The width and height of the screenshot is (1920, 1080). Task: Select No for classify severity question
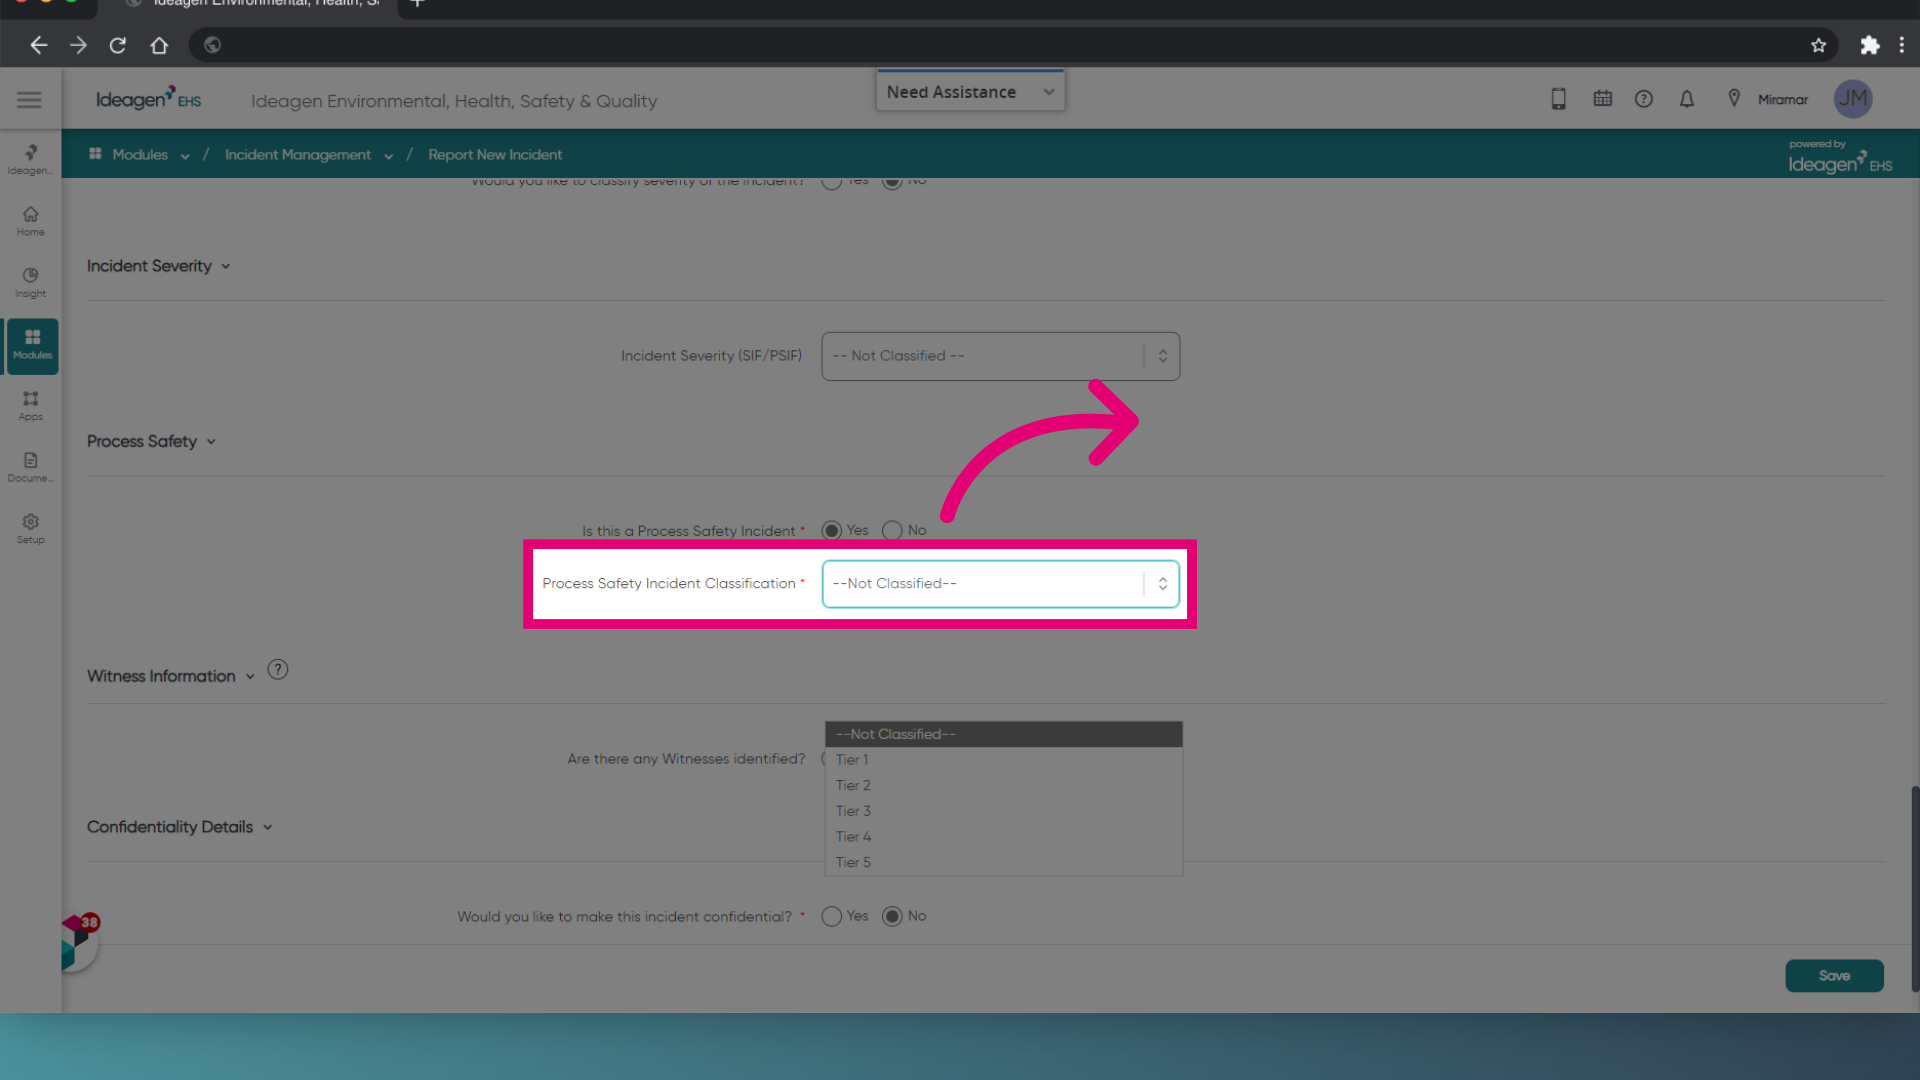pos(892,181)
